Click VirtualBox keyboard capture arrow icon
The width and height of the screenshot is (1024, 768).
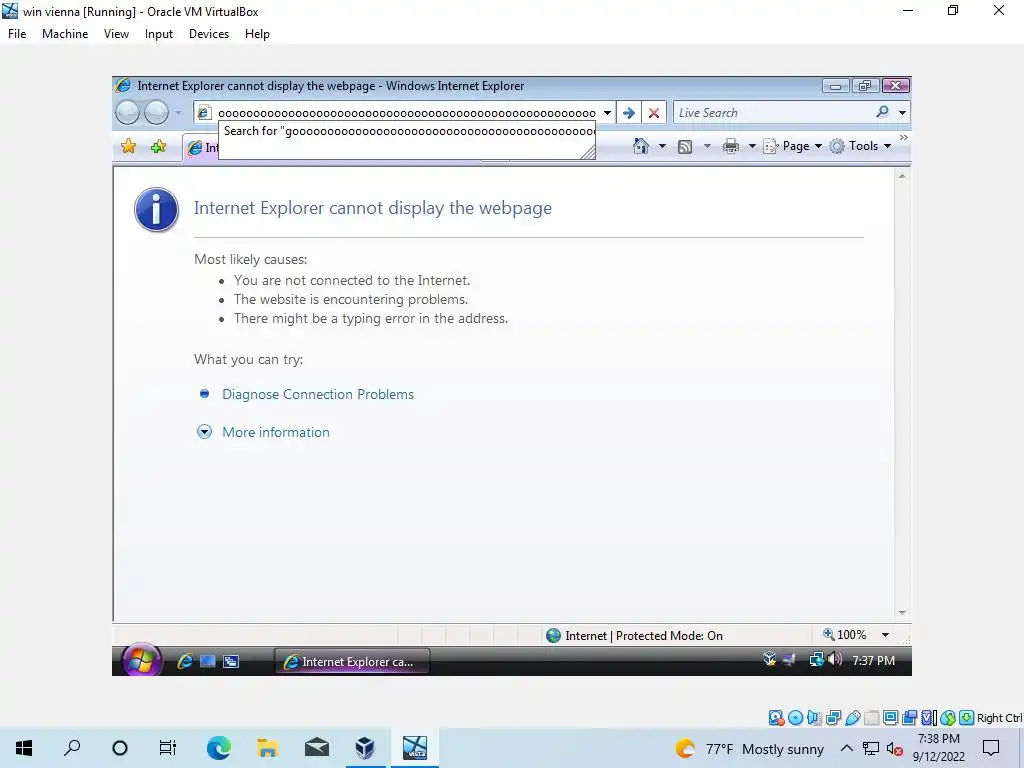(x=967, y=718)
